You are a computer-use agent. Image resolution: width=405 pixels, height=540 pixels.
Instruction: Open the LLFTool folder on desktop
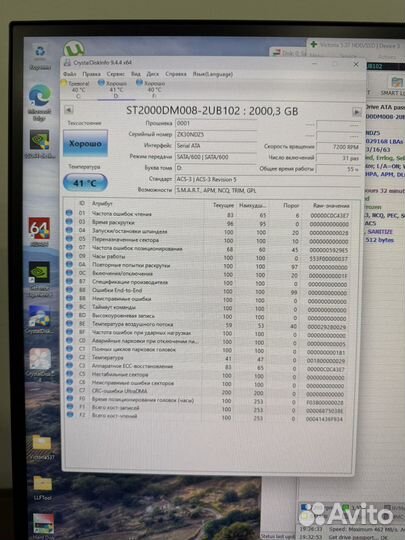pos(43,484)
